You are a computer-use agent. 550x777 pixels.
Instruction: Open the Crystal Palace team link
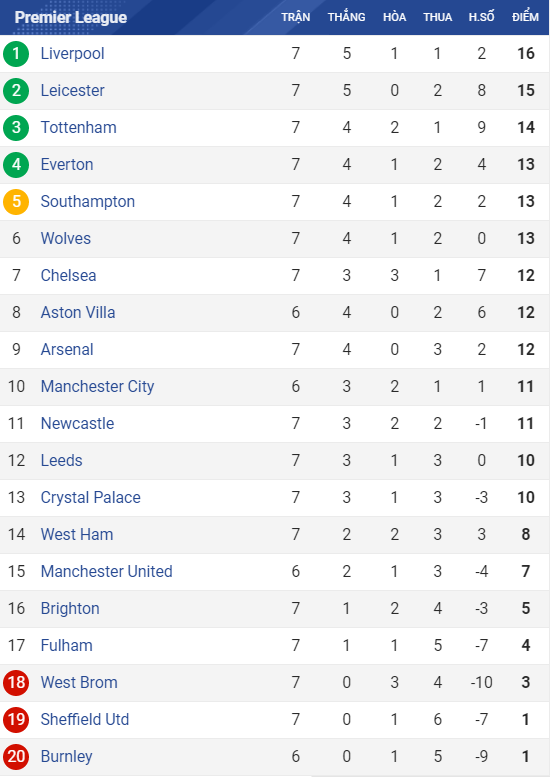pyautogui.click(x=91, y=498)
